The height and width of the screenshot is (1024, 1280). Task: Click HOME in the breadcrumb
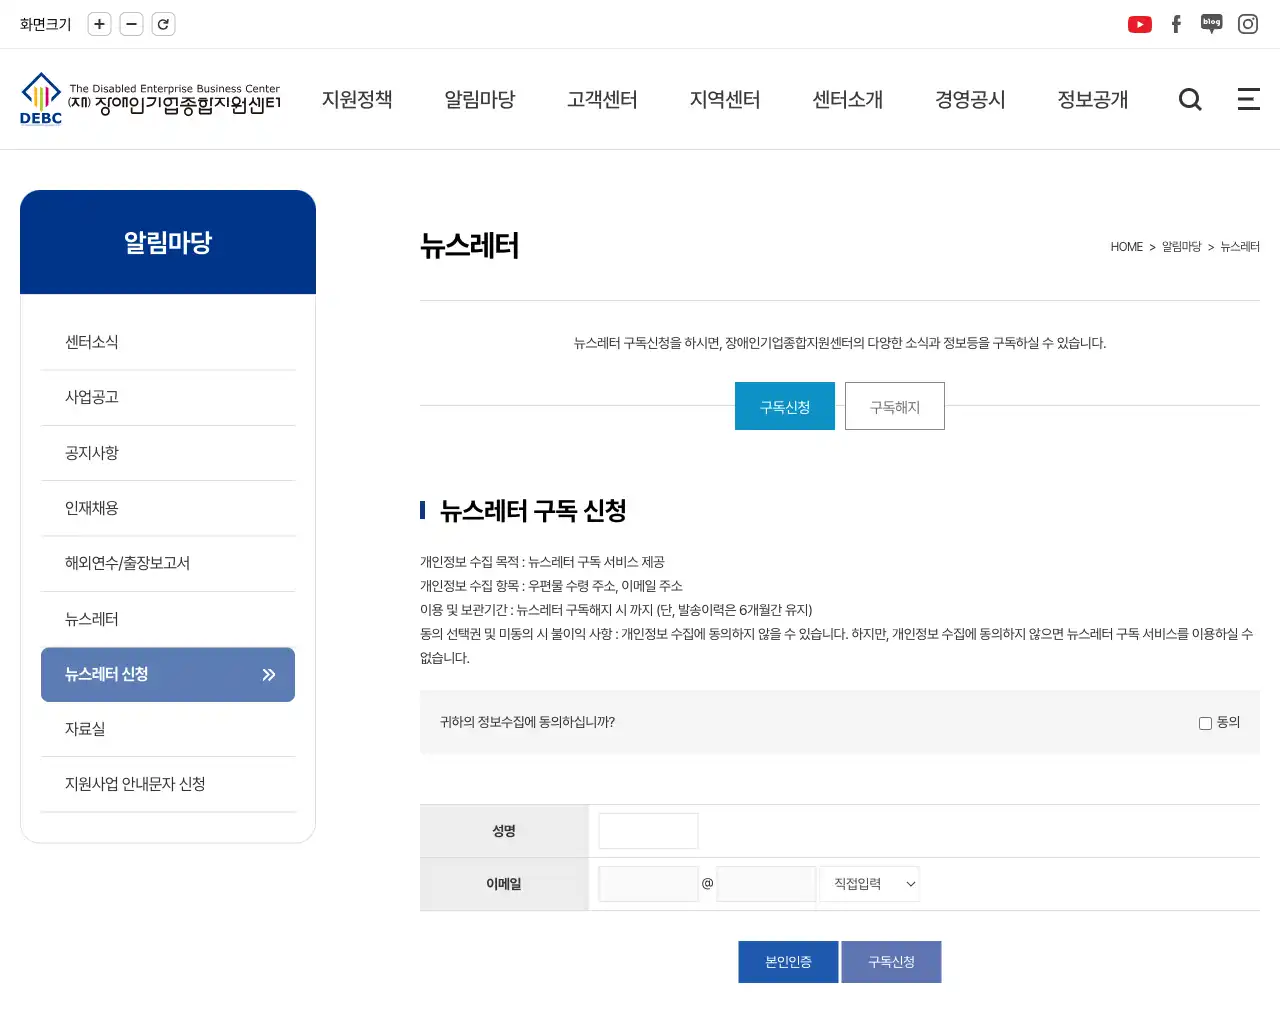click(1126, 247)
